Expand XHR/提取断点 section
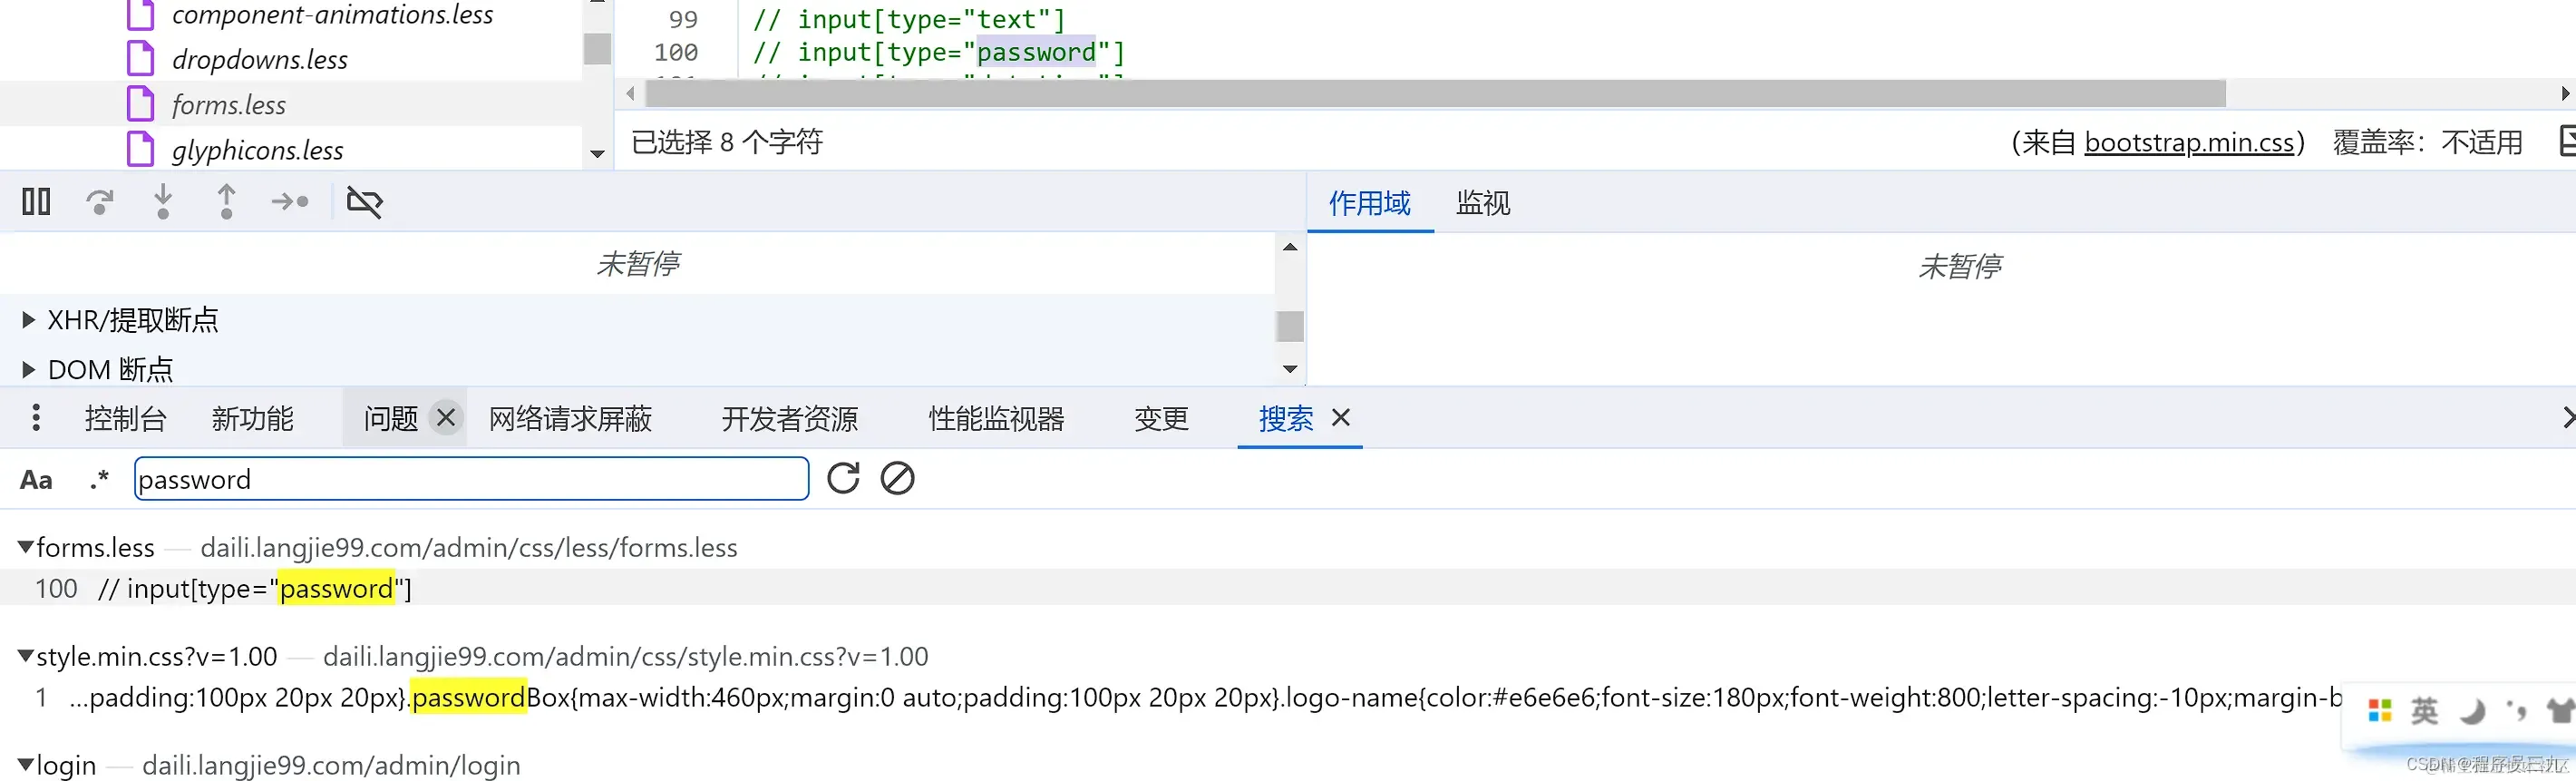Viewport: 2576px width, 781px height. click(28, 320)
